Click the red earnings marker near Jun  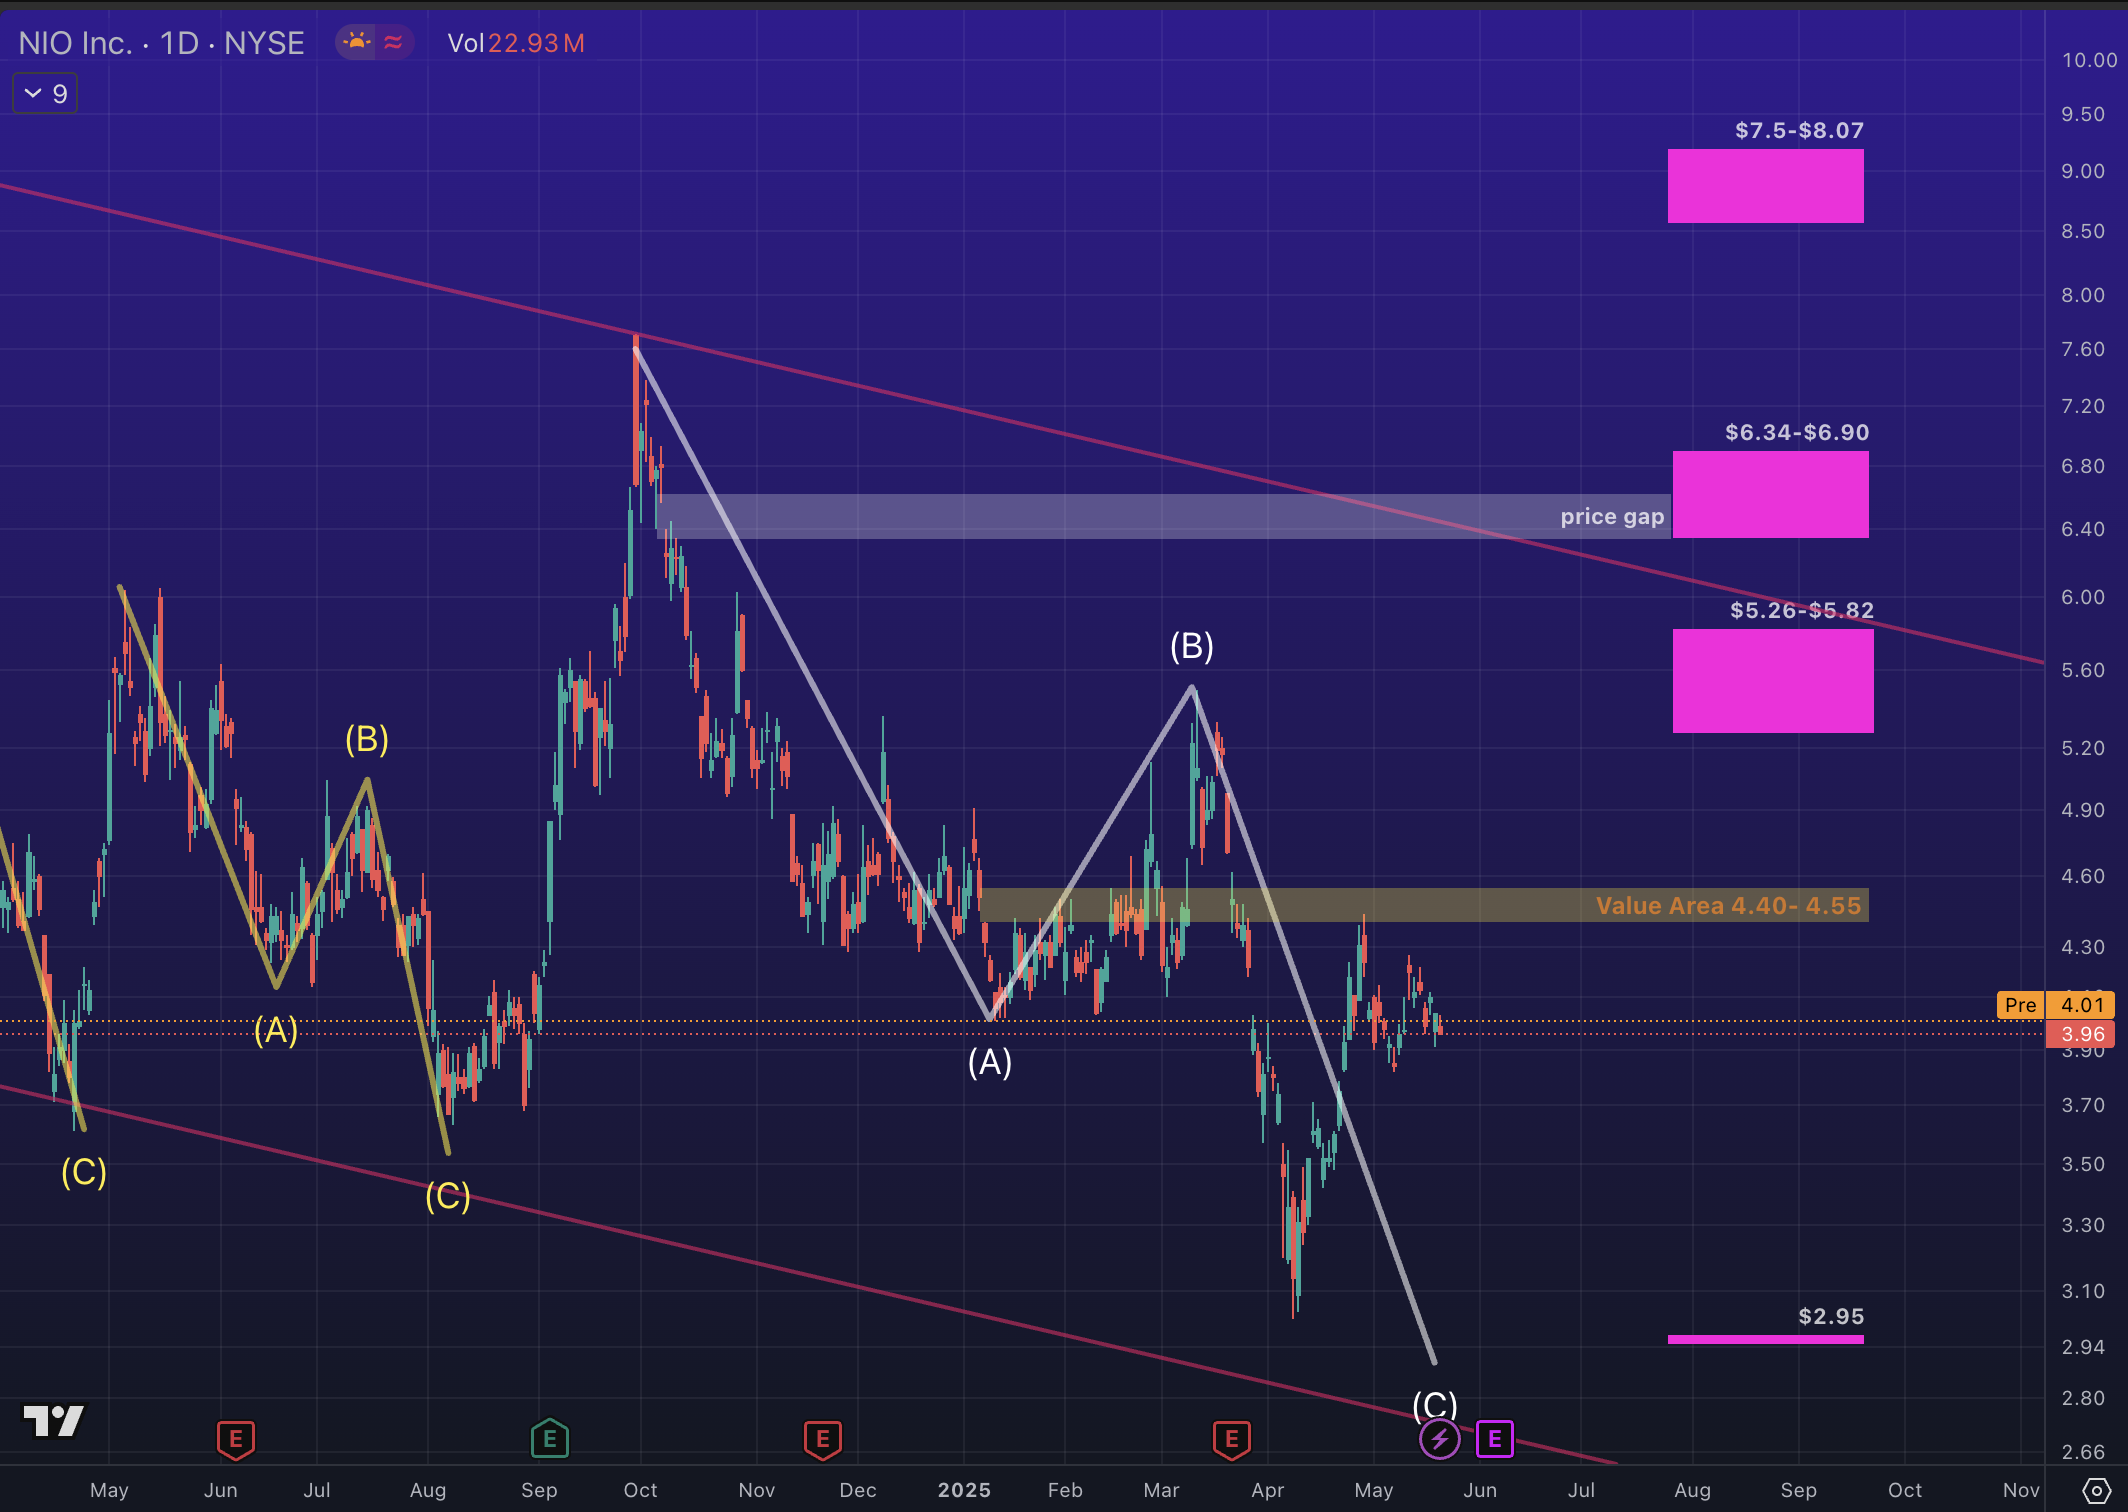pyautogui.click(x=236, y=1439)
